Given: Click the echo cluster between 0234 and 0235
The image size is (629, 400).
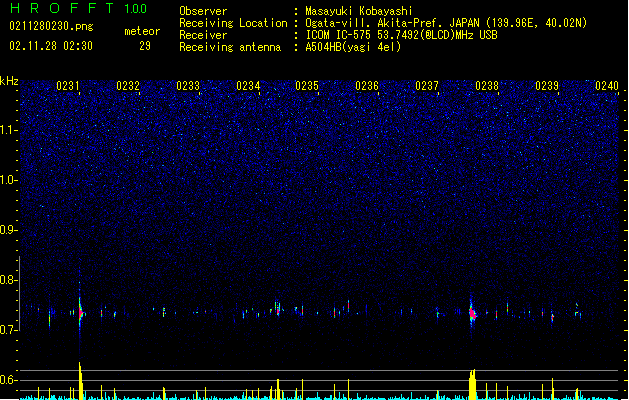Looking at the screenshot, I should [x=278, y=309].
